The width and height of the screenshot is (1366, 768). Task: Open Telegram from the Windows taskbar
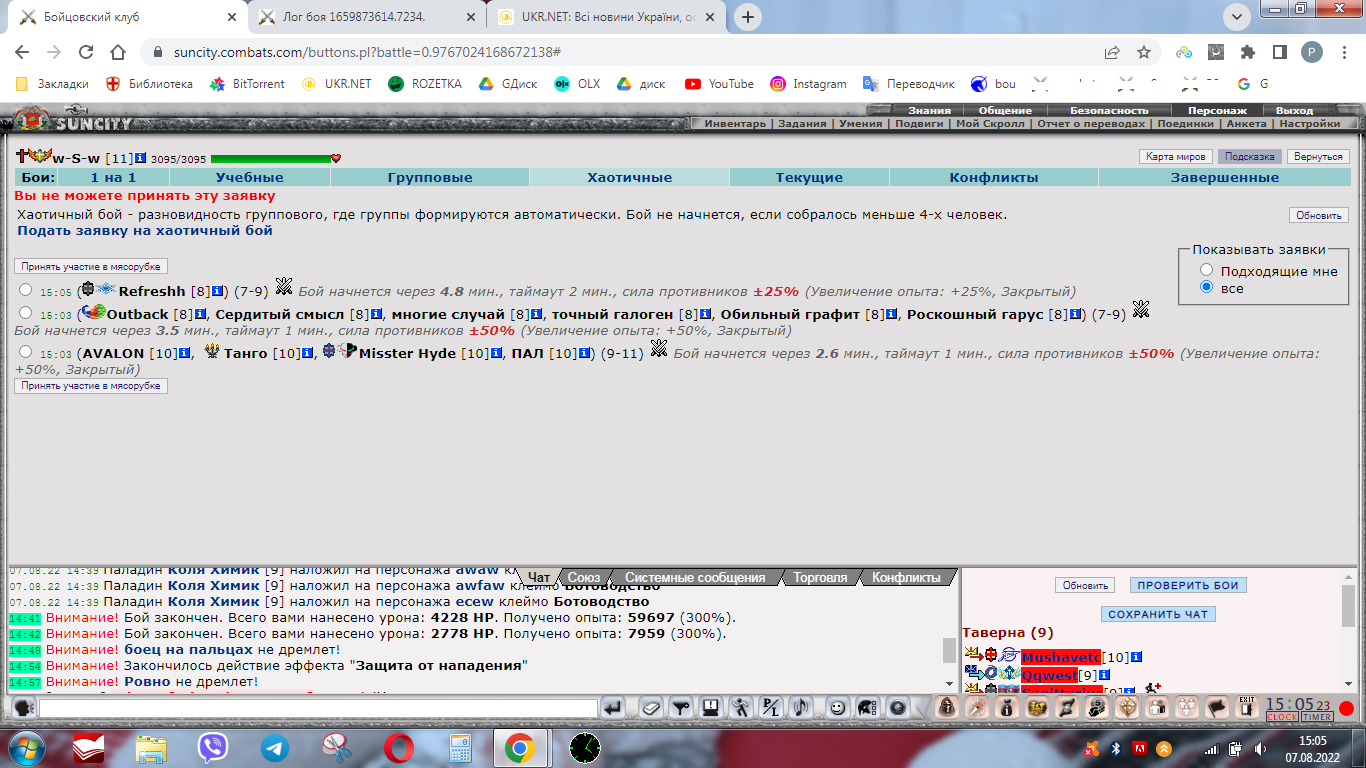(275, 747)
